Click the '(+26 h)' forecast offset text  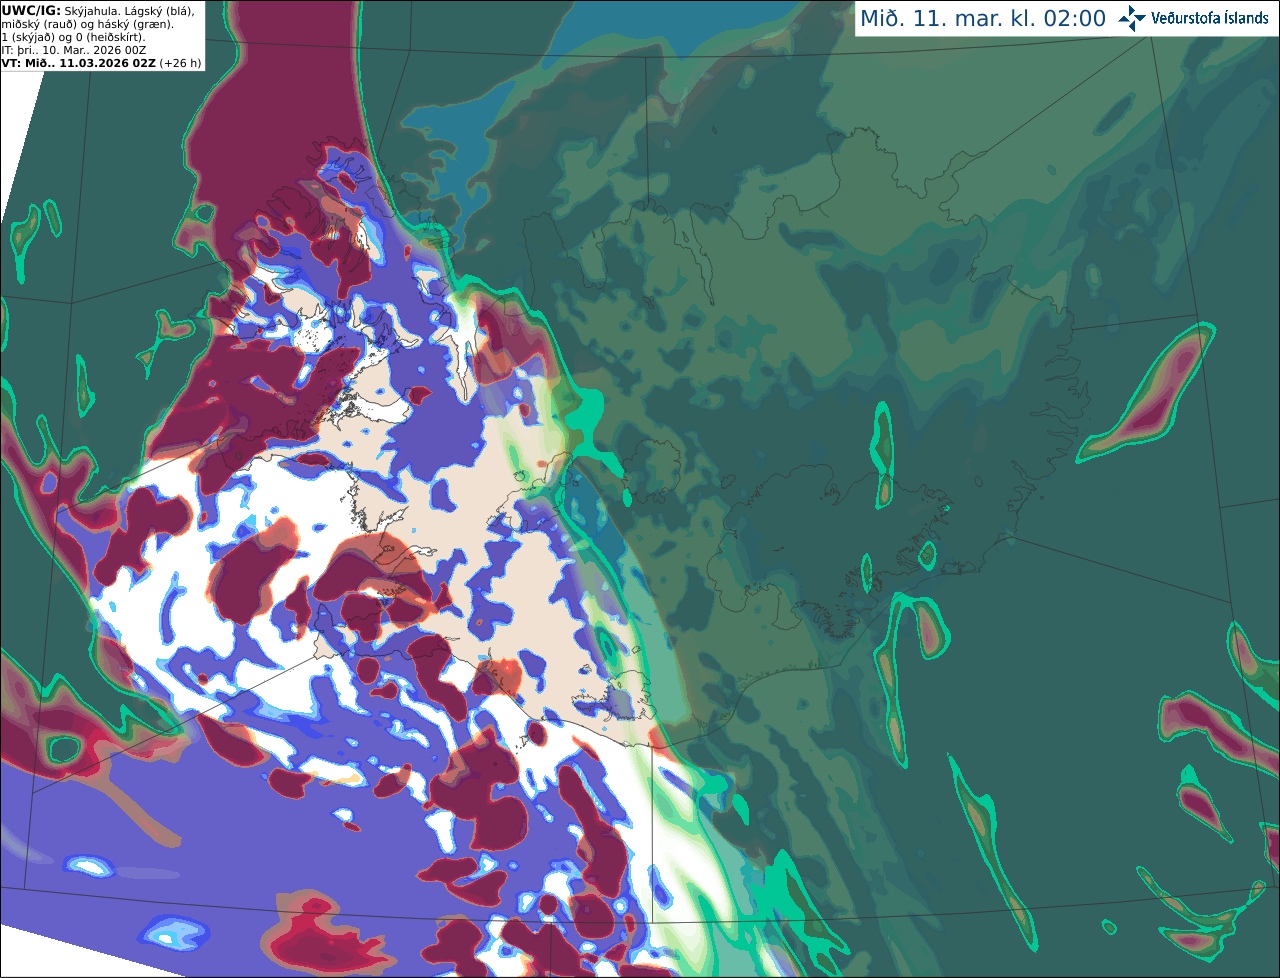point(181,63)
